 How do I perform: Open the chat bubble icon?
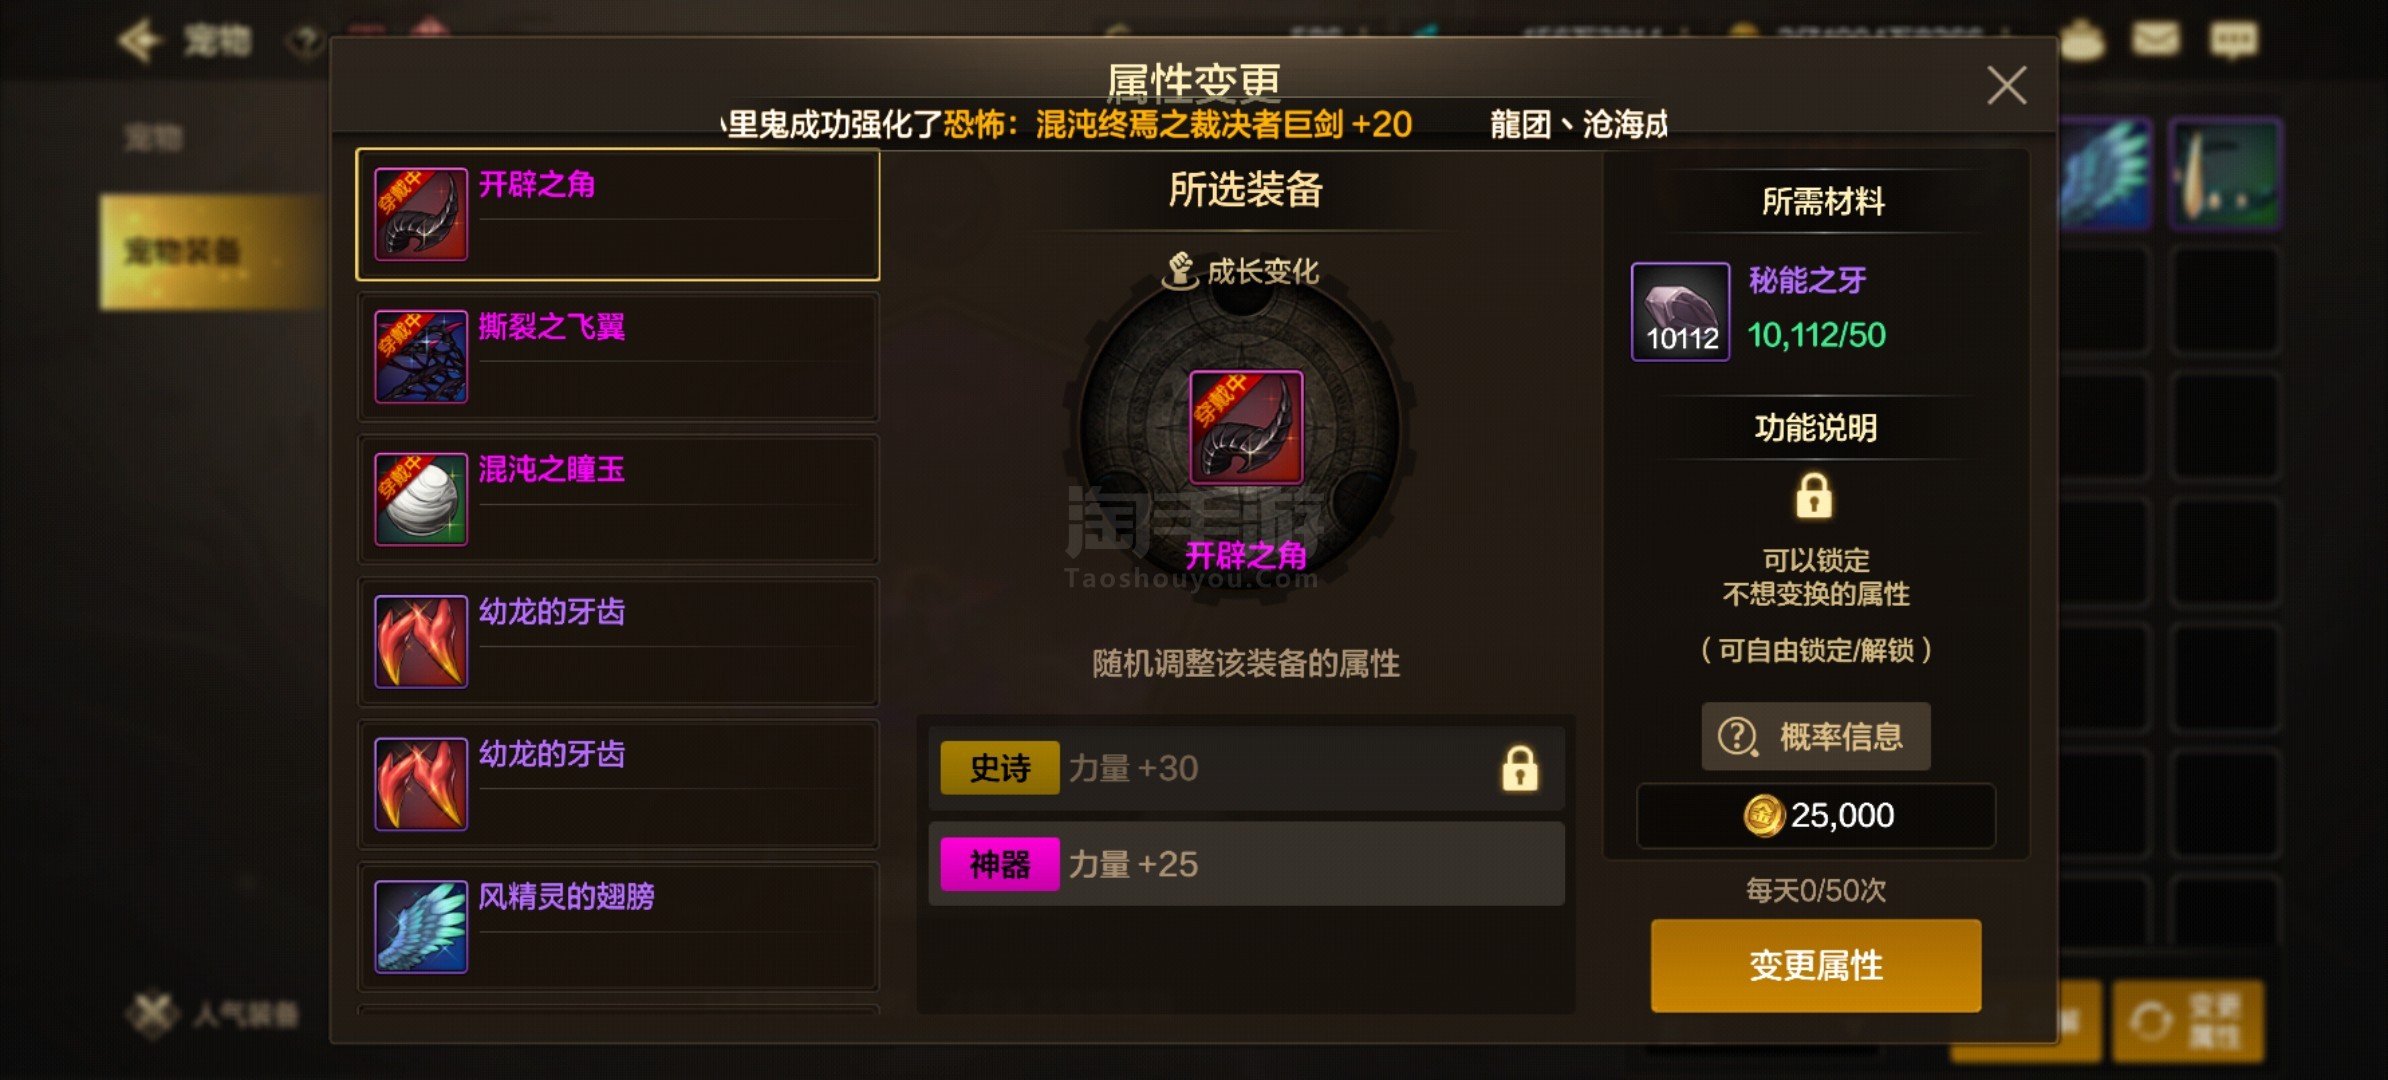[x=2232, y=40]
